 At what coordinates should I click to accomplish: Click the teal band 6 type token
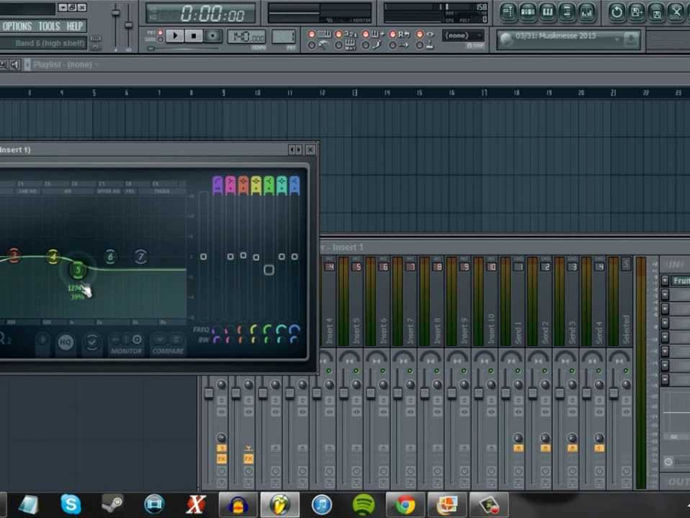click(x=281, y=185)
